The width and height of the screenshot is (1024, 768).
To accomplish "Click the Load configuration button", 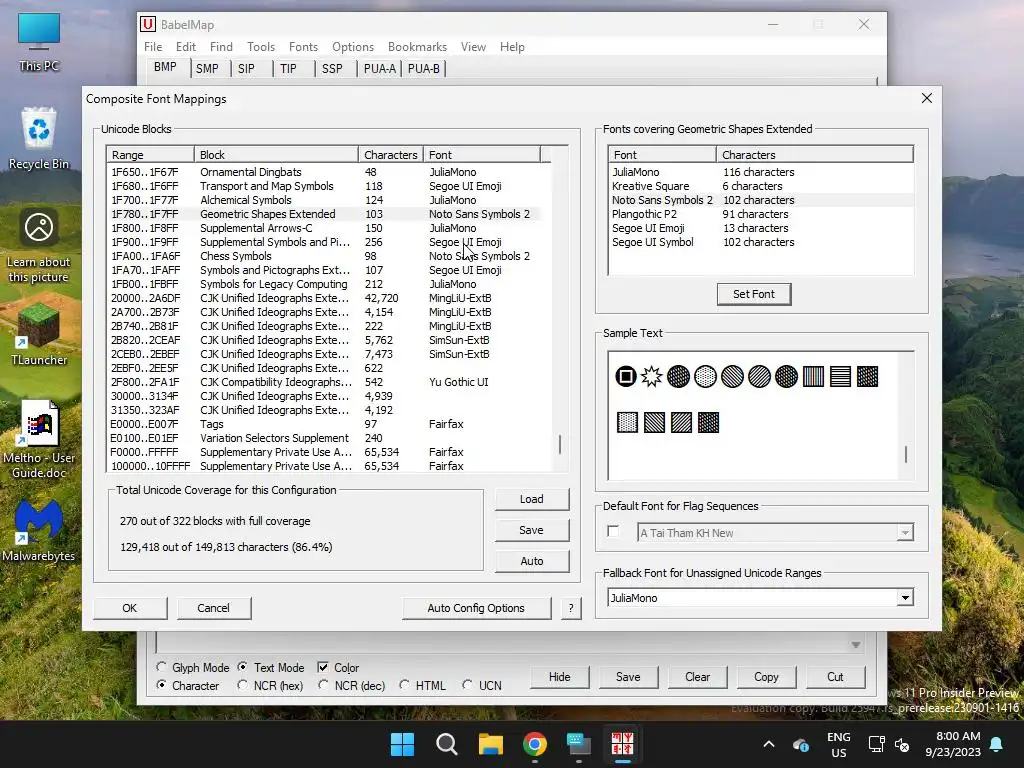I will [x=532, y=499].
